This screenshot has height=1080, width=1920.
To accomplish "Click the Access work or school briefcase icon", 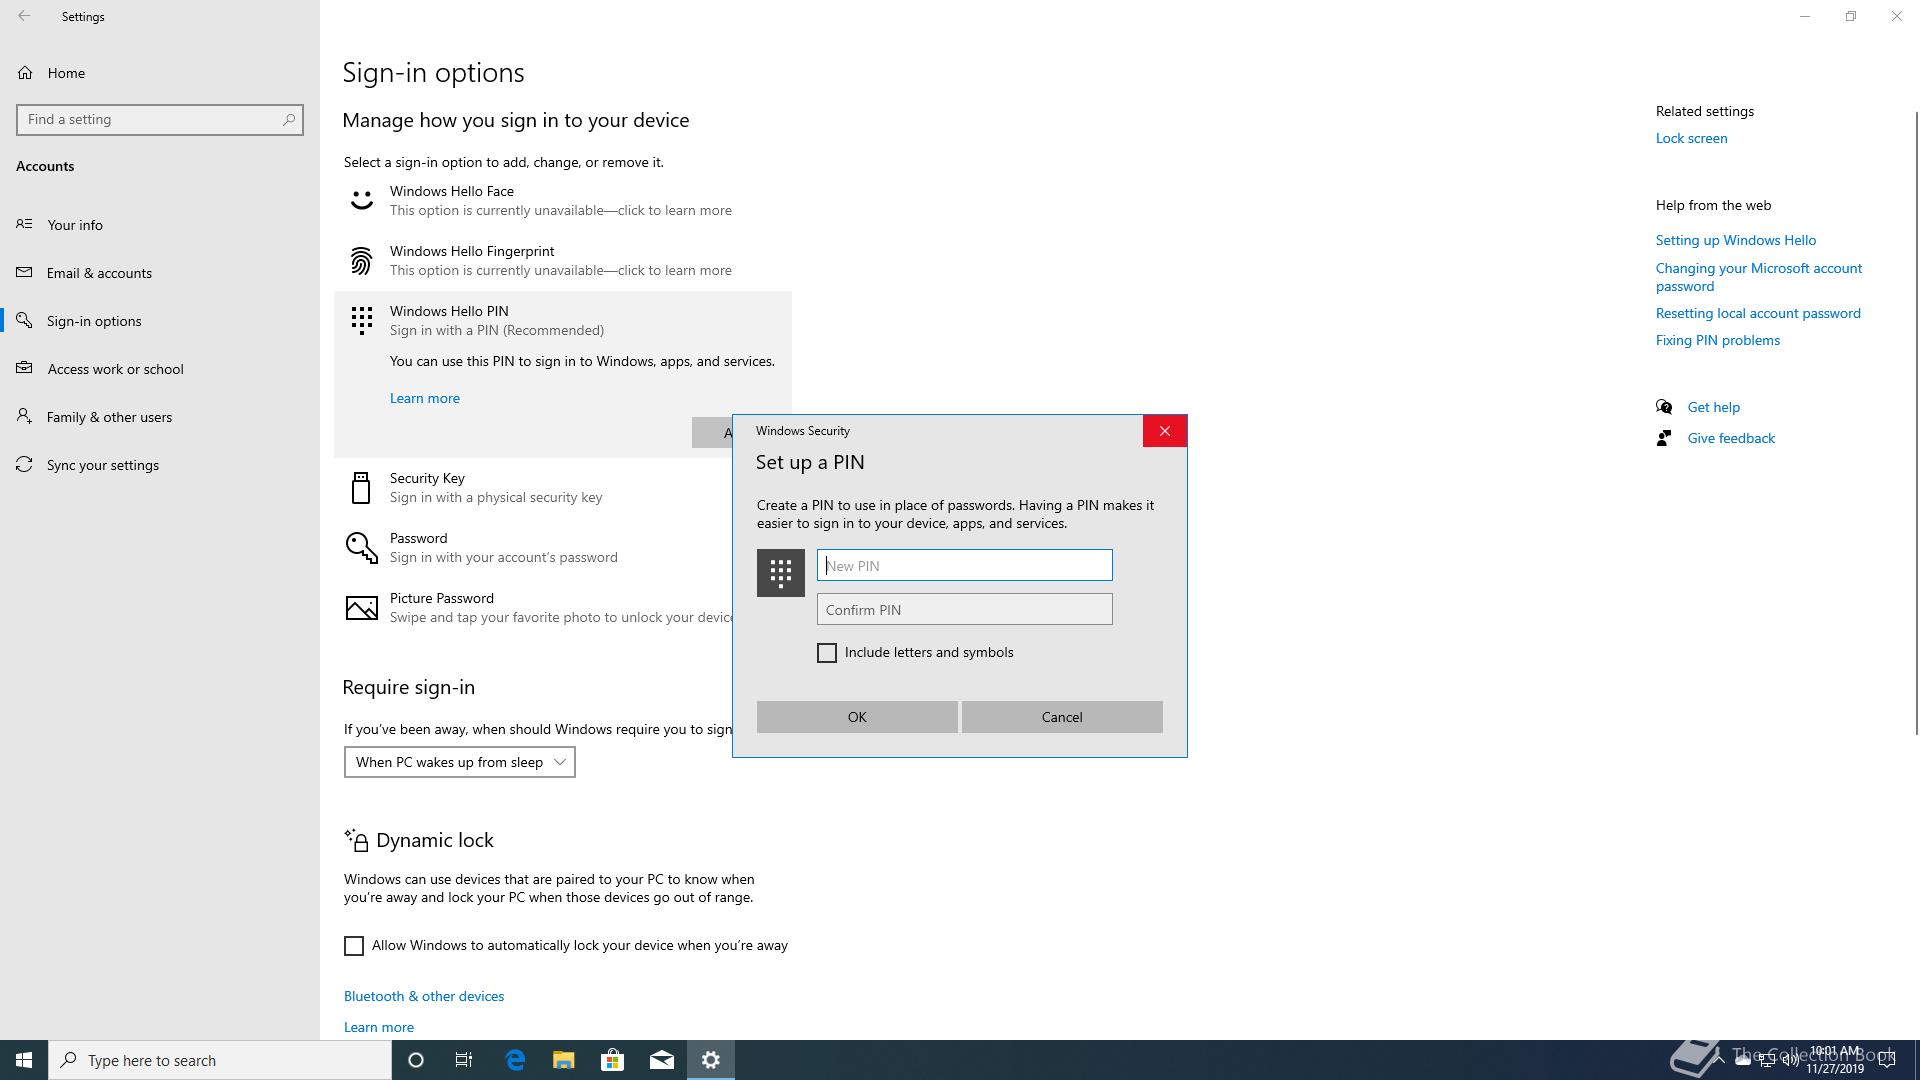I will tap(24, 368).
